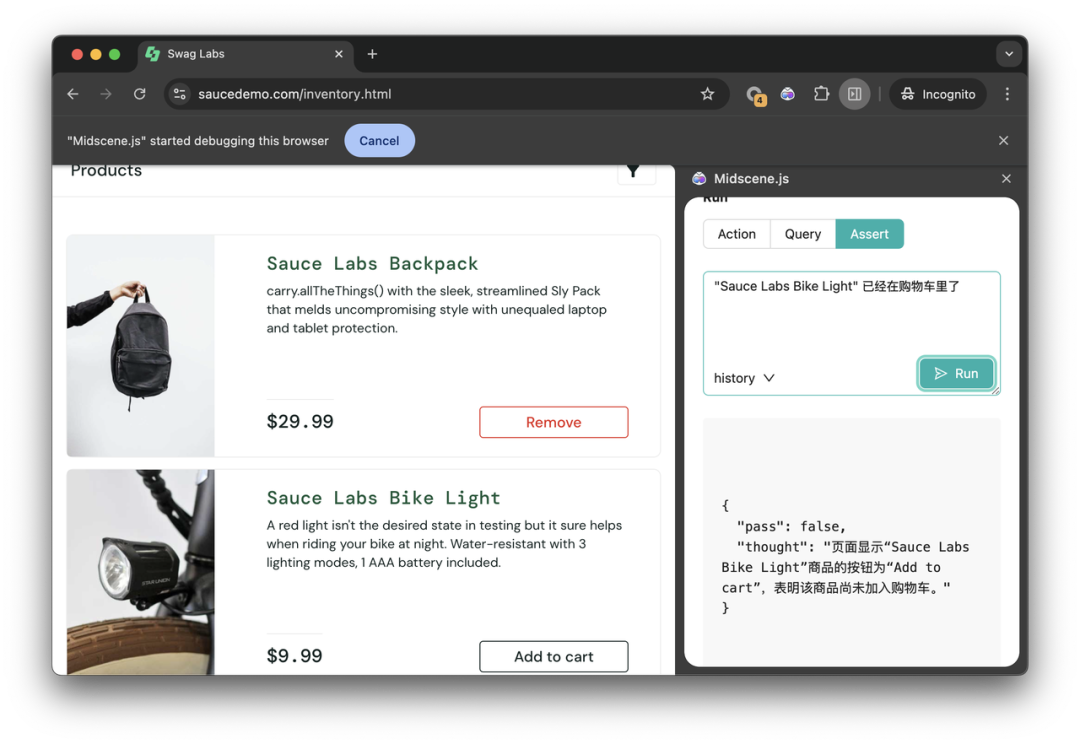Click the Midscene.js logo in panel header

pyautogui.click(x=699, y=179)
